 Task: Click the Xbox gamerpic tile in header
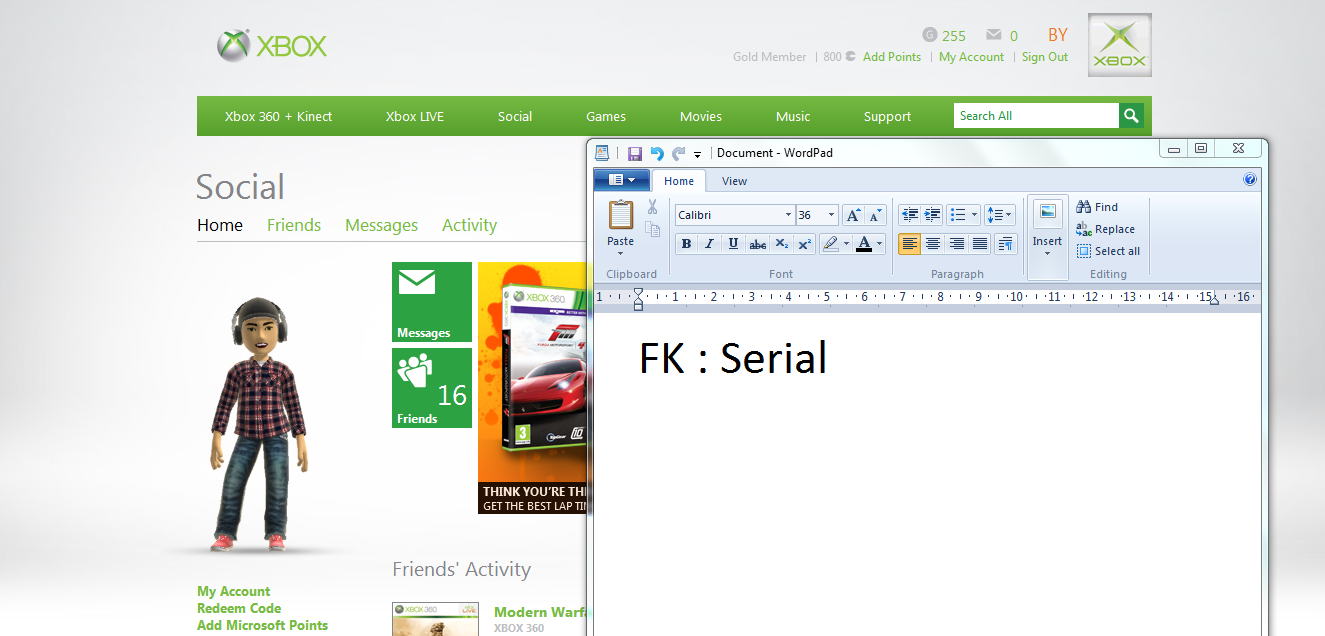tap(1120, 45)
